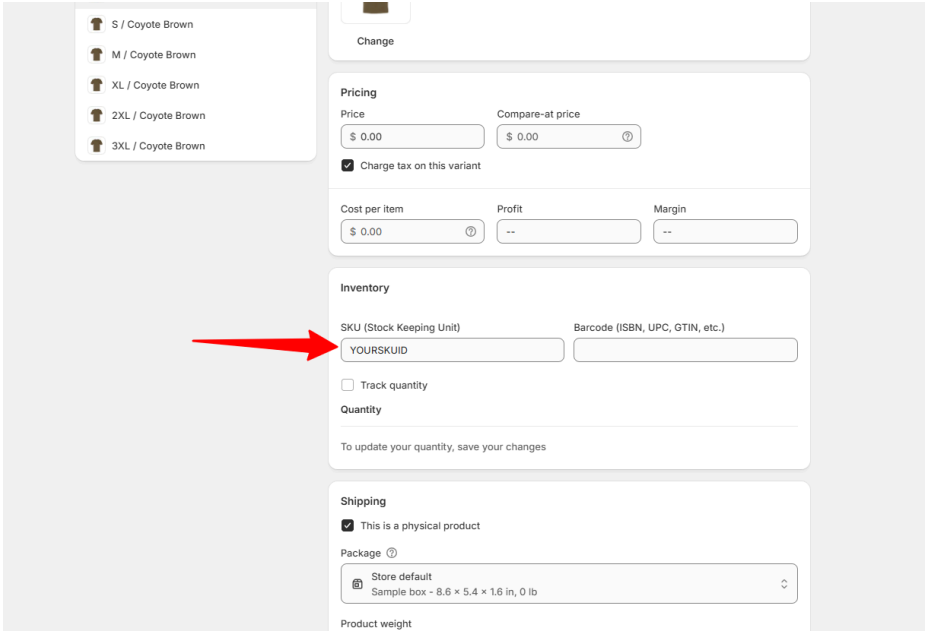Viewport: 929px width, 636px height.
Task: Toggle This is a physical product checkbox
Action: pyautogui.click(x=348, y=526)
